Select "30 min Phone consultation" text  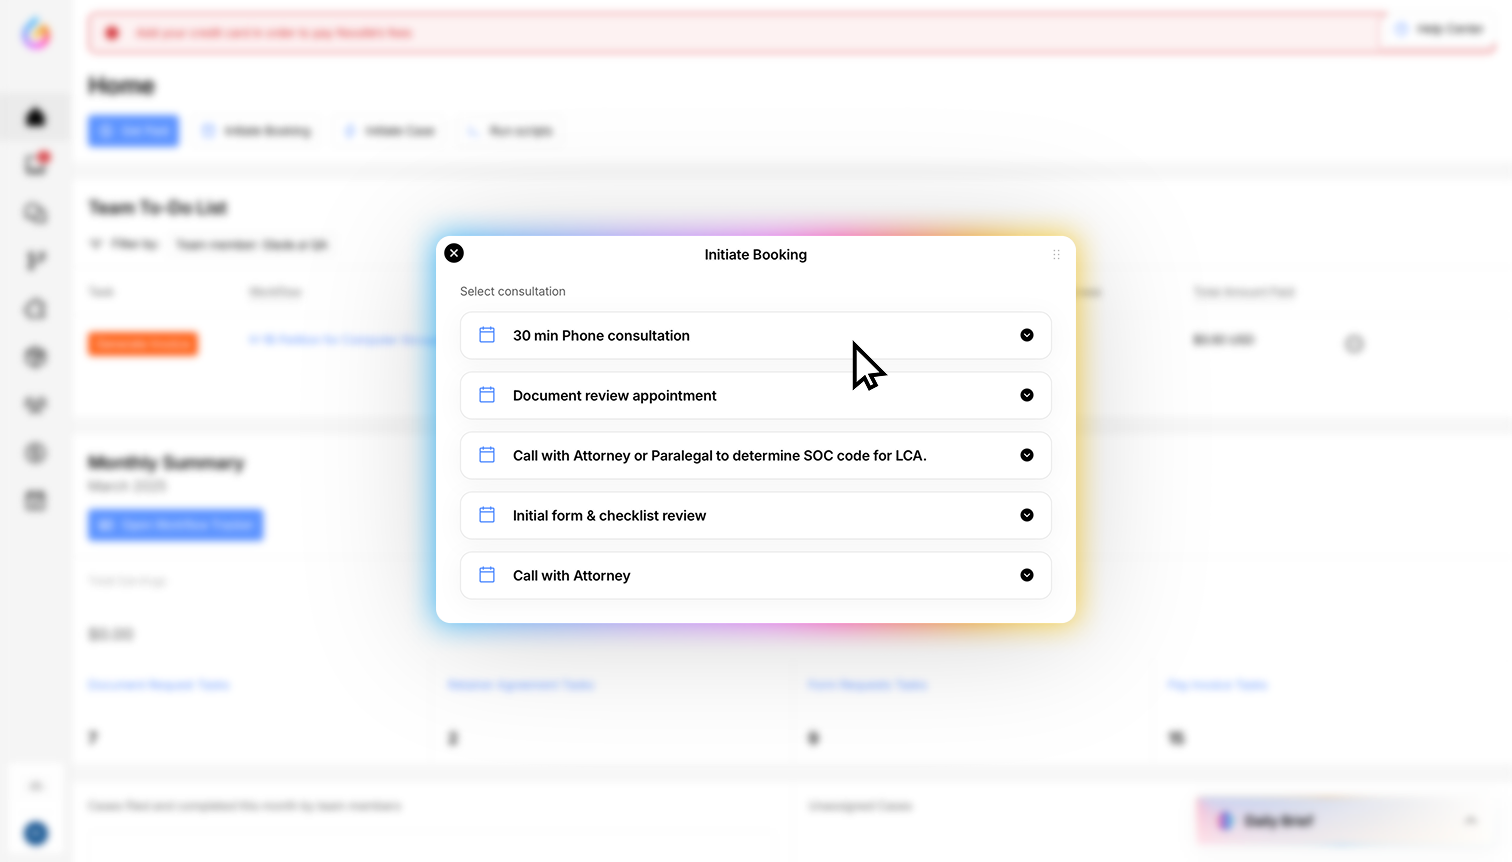tap(601, 336)
